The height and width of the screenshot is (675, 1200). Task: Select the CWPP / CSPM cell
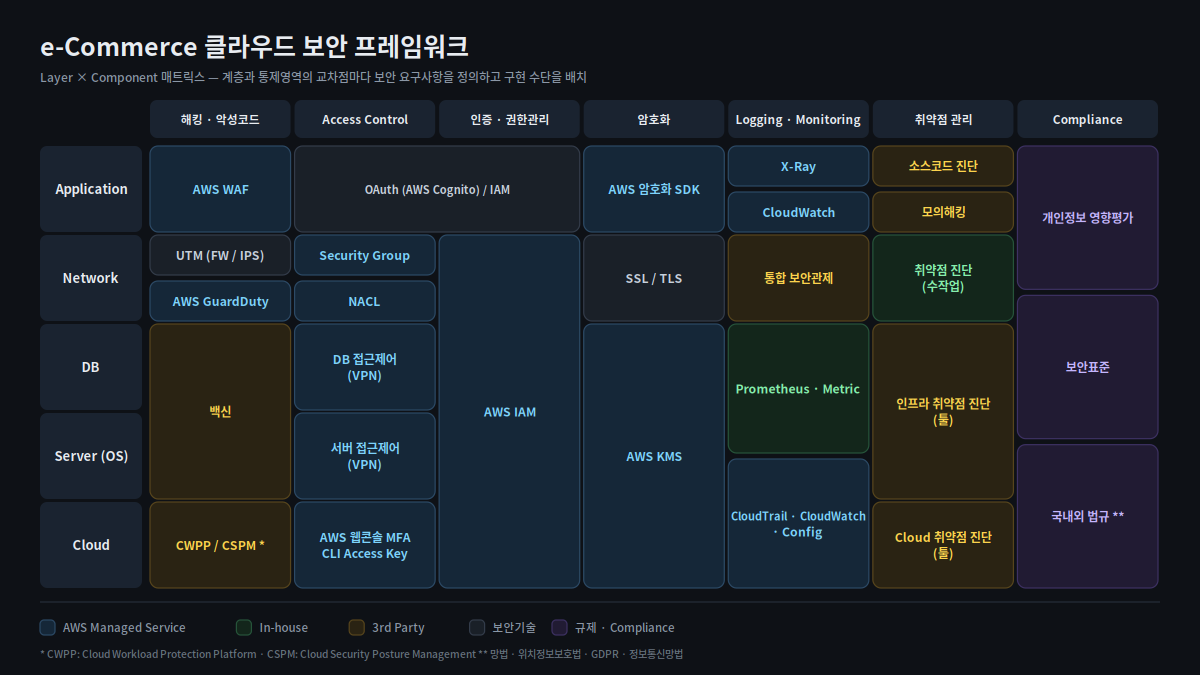coord(220,545)
